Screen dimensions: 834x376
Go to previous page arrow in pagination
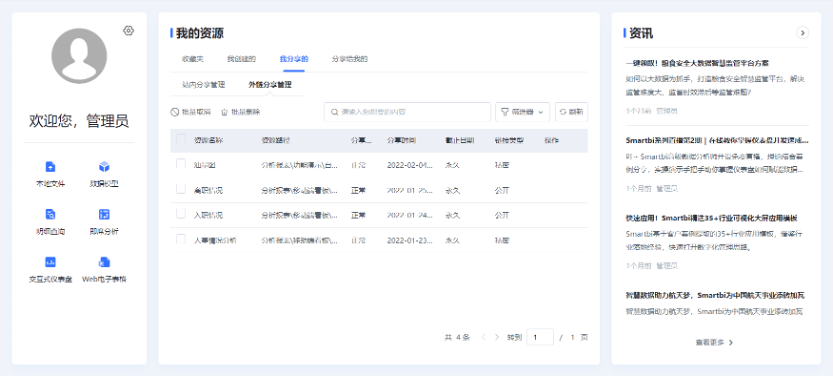(x=483, y=337)
